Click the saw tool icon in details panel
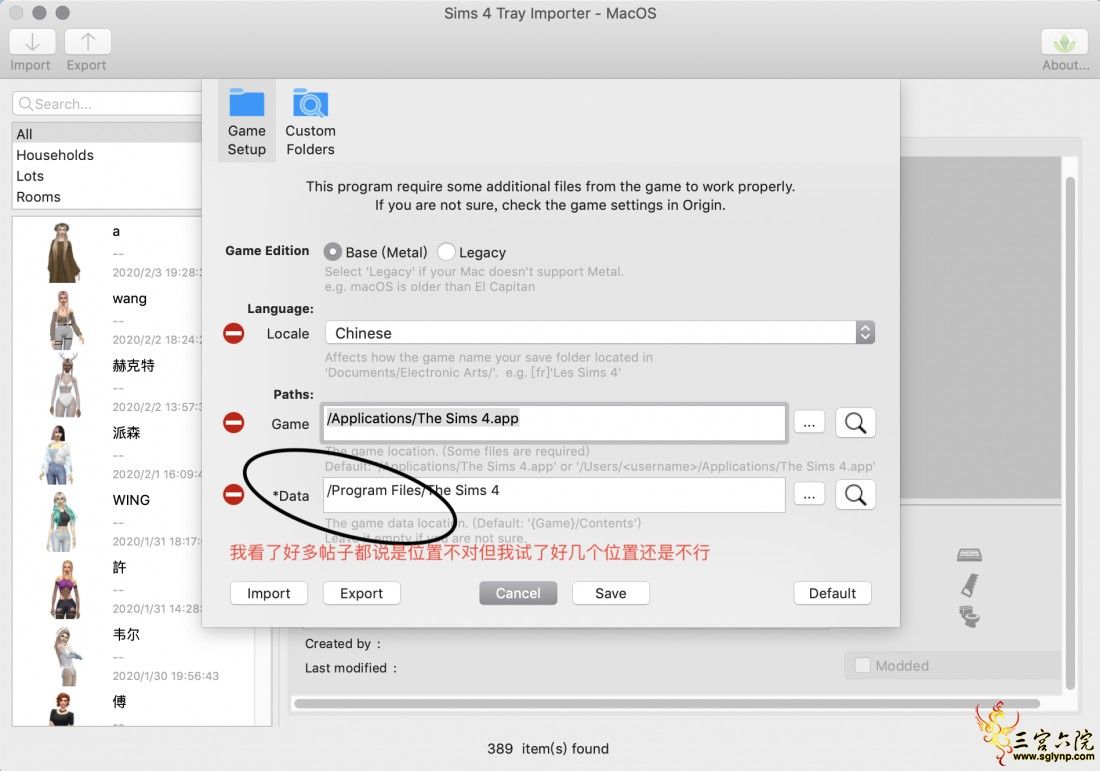The image size is (1100, 771). click(x=970, y=585)
